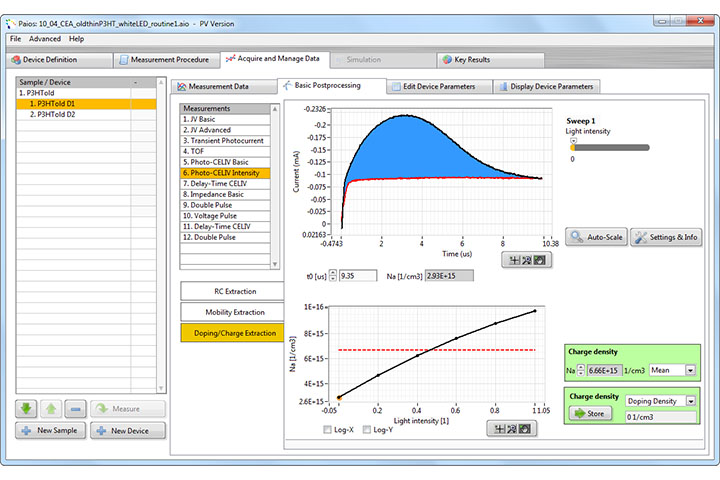Viewport: 720px width, 480px height.
Task: Click Measurements list scrollbar down arrow
Action: pyautogui.click(x=275, y=264)
